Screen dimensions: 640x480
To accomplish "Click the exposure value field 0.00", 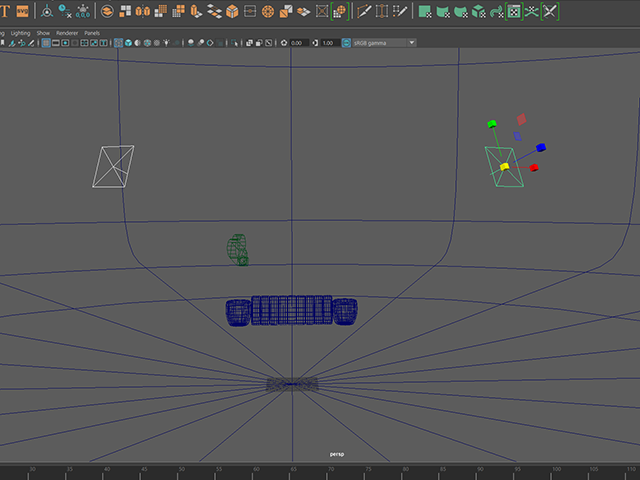I will click(x=299, y=43).
